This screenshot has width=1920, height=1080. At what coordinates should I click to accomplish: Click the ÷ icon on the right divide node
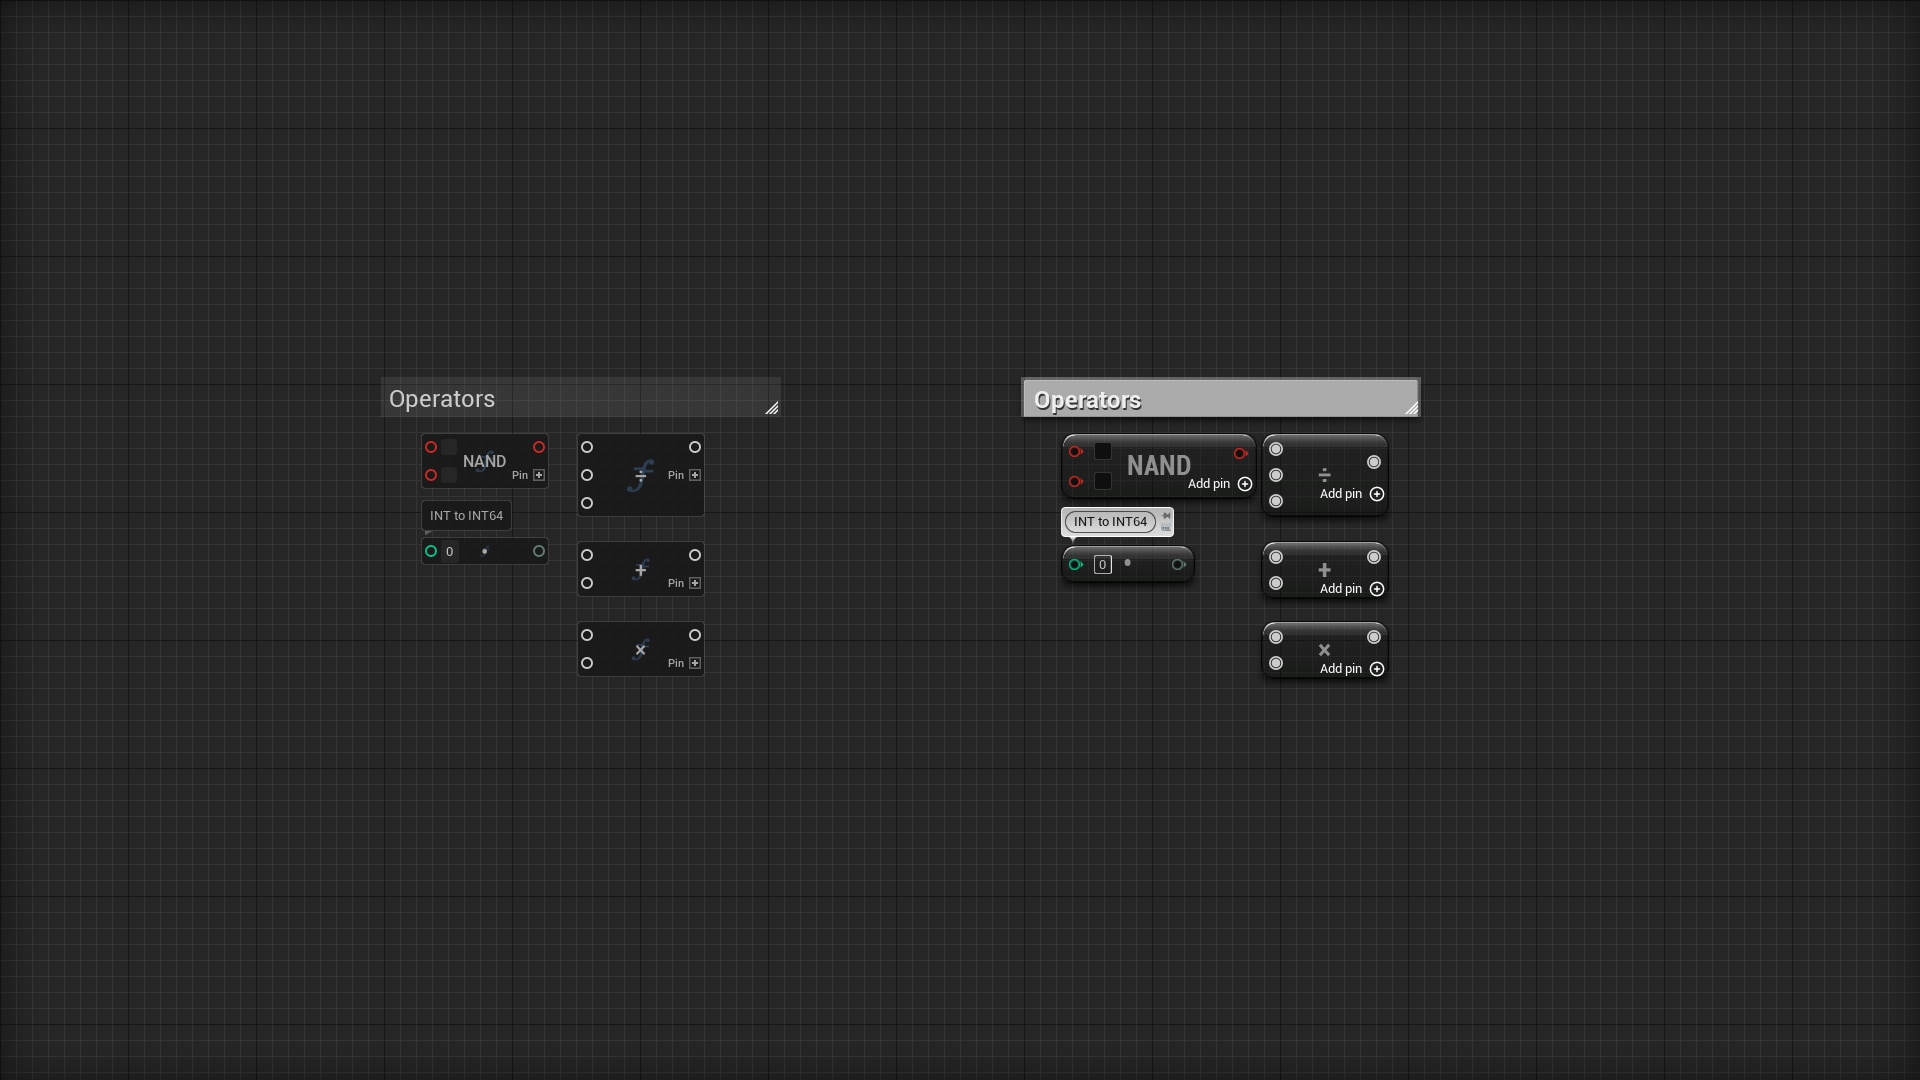point(1325,474)
